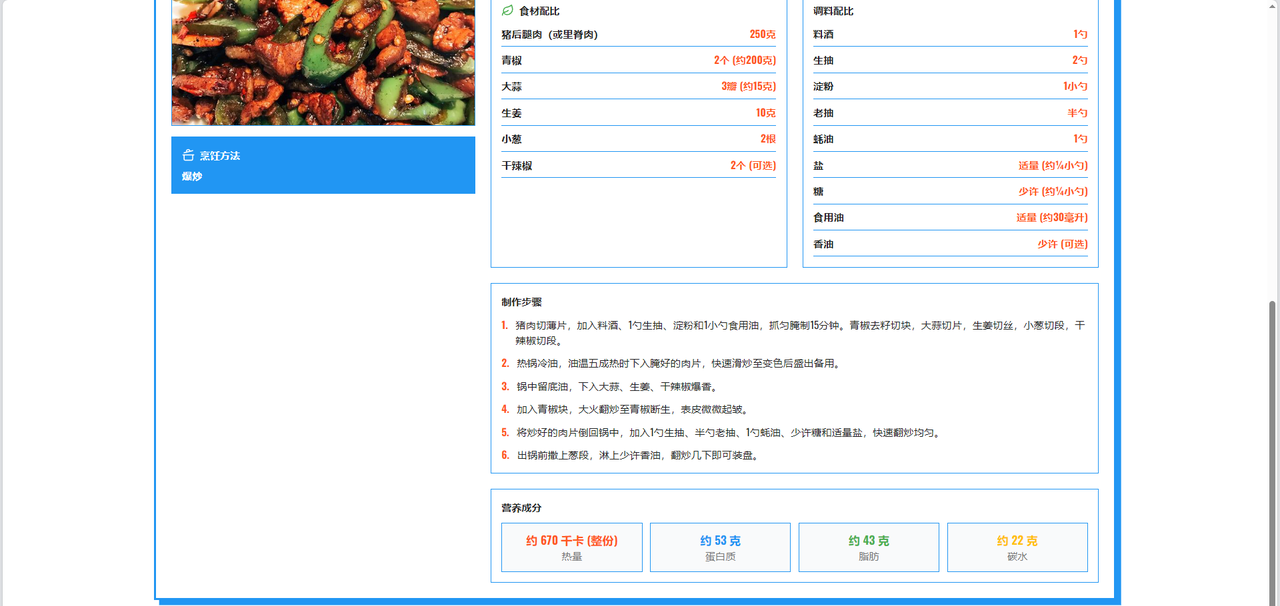Viewport: 1280px width, 606px height.
Task: Click step 6 about 出锅前撒上葱段
Action: click(x=636, y=456)
